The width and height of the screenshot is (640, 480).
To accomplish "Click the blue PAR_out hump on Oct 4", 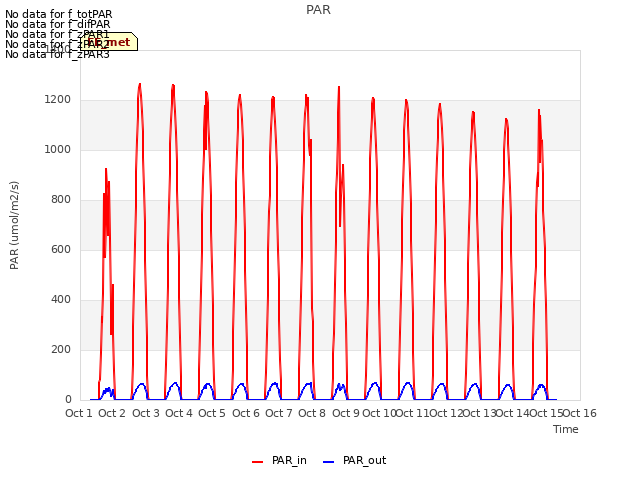I will pyautogui.click(x=176, y=384).
